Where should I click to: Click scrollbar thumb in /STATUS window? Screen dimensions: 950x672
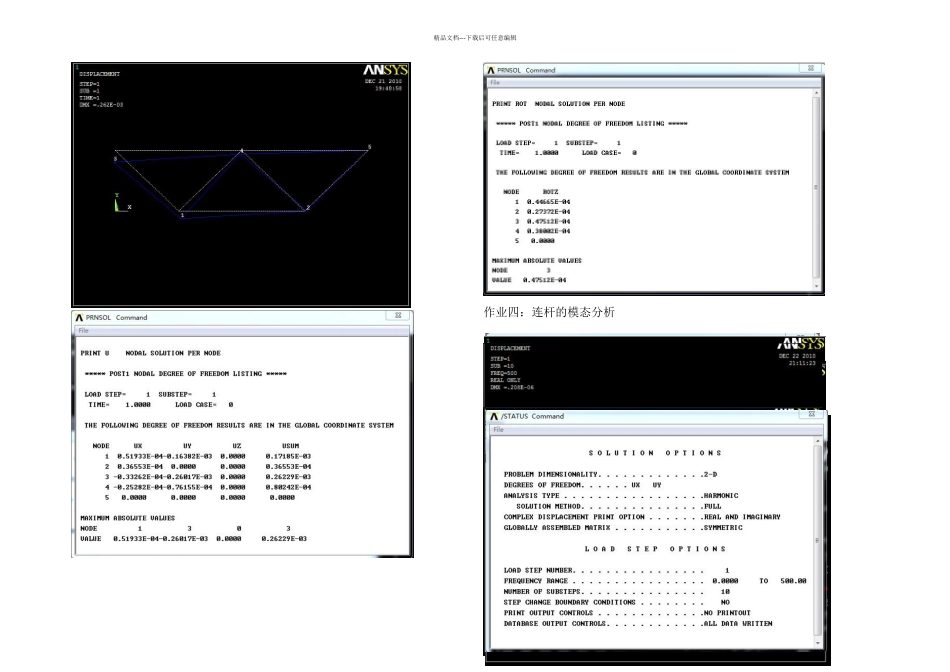point(817,541)
